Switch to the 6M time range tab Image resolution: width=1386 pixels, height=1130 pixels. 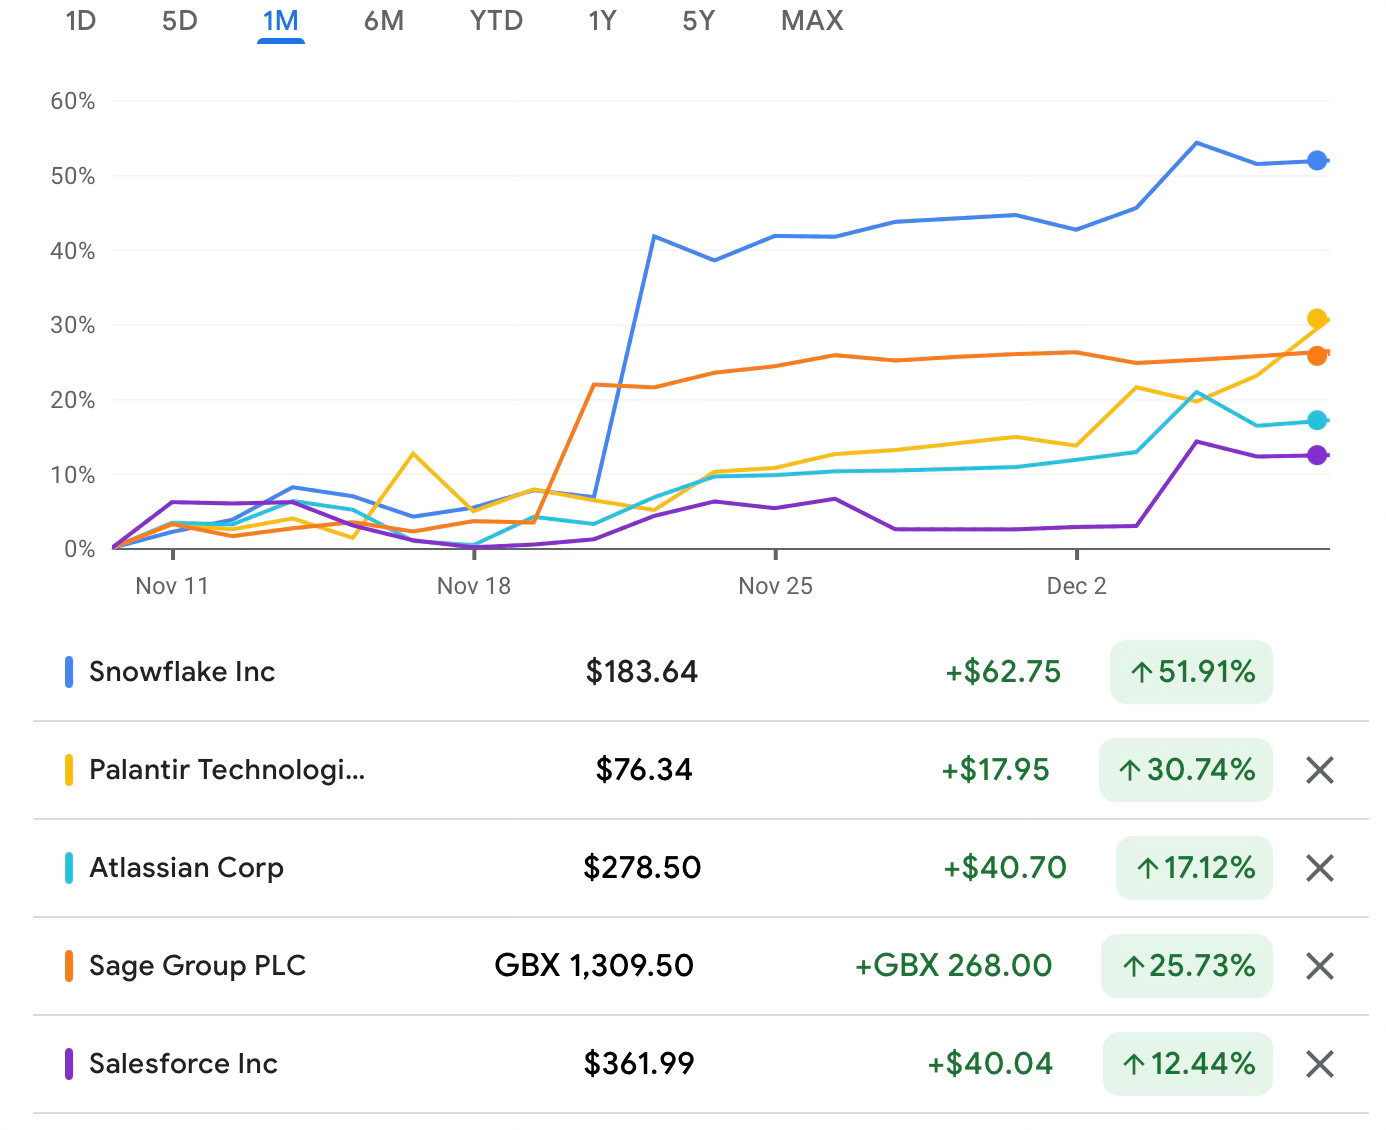[384, 20]
